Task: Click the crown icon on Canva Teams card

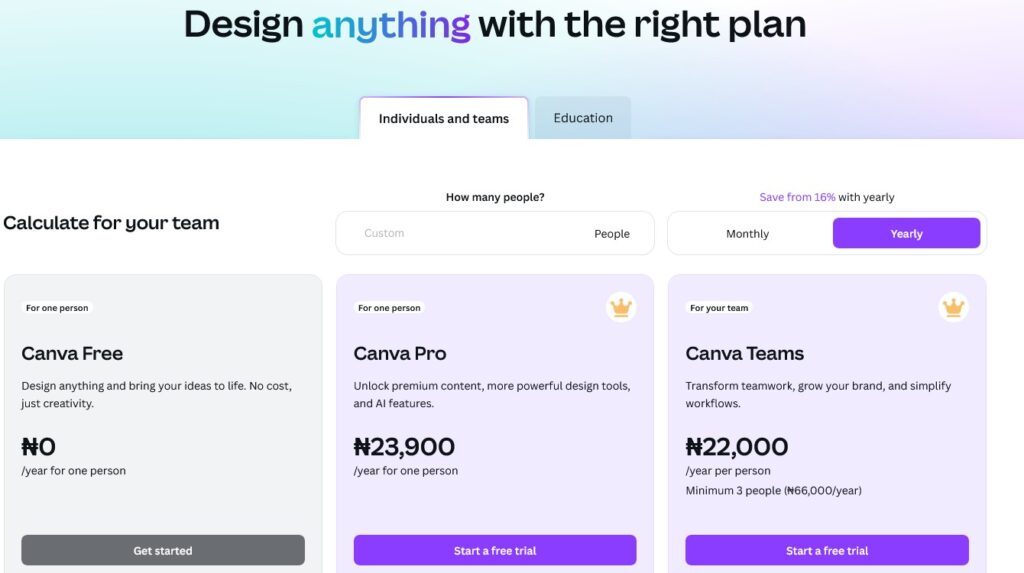Action: (953, 307)
